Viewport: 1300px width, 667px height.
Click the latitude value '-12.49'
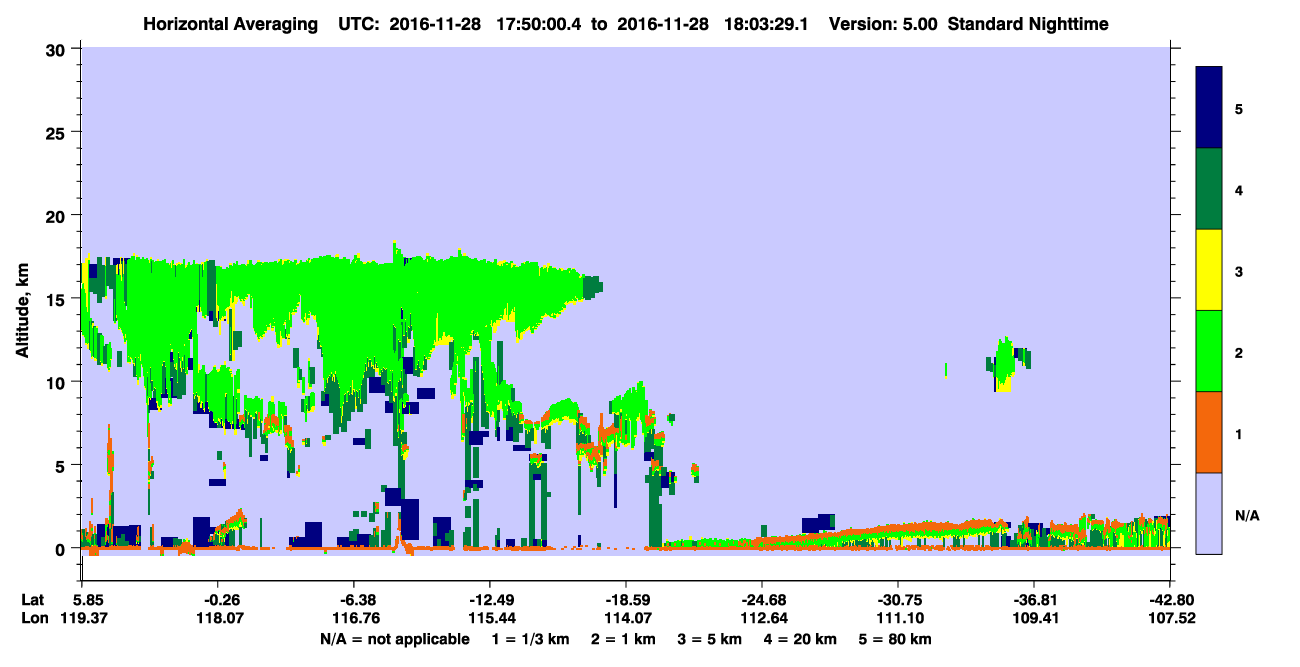490,600
